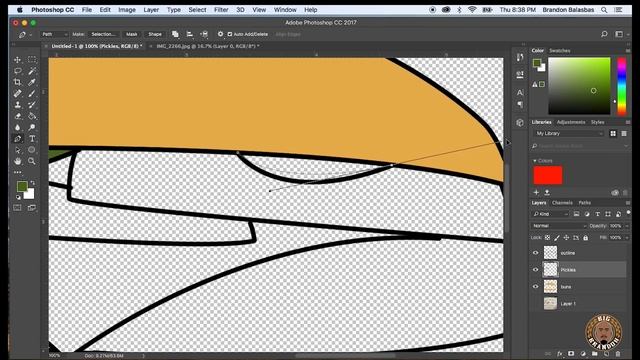640x360 pixels.
Task: Click the red library color swatch
Action: (x=548, y=175)
